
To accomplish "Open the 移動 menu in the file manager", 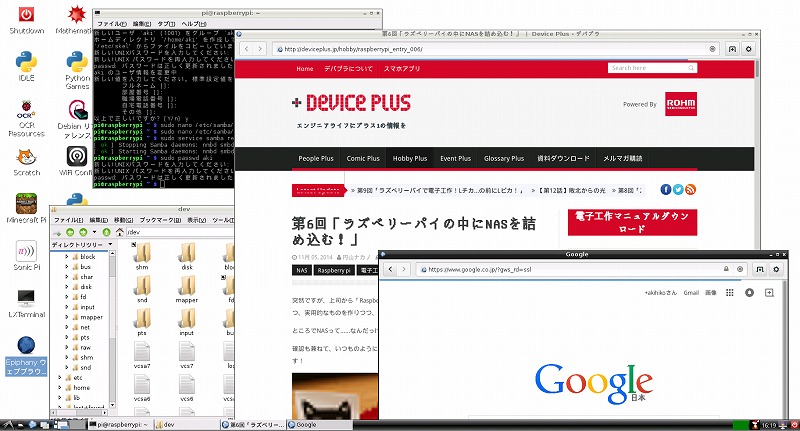I will click(124, 220).
